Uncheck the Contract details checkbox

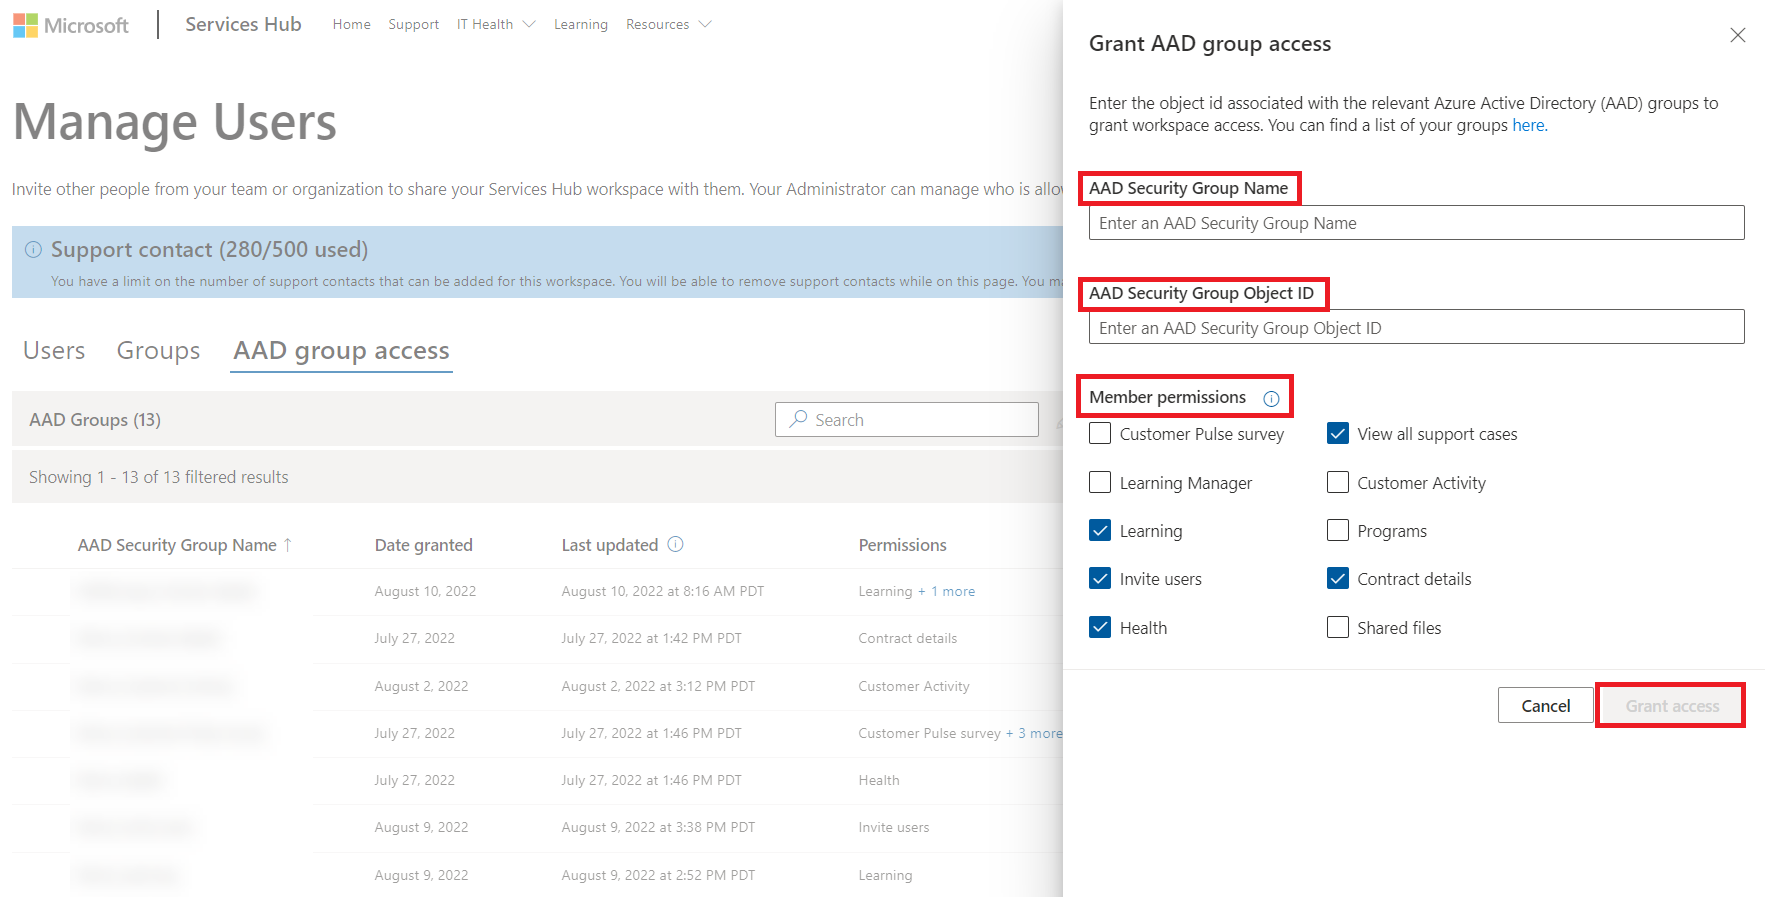tap(1338, 578)
